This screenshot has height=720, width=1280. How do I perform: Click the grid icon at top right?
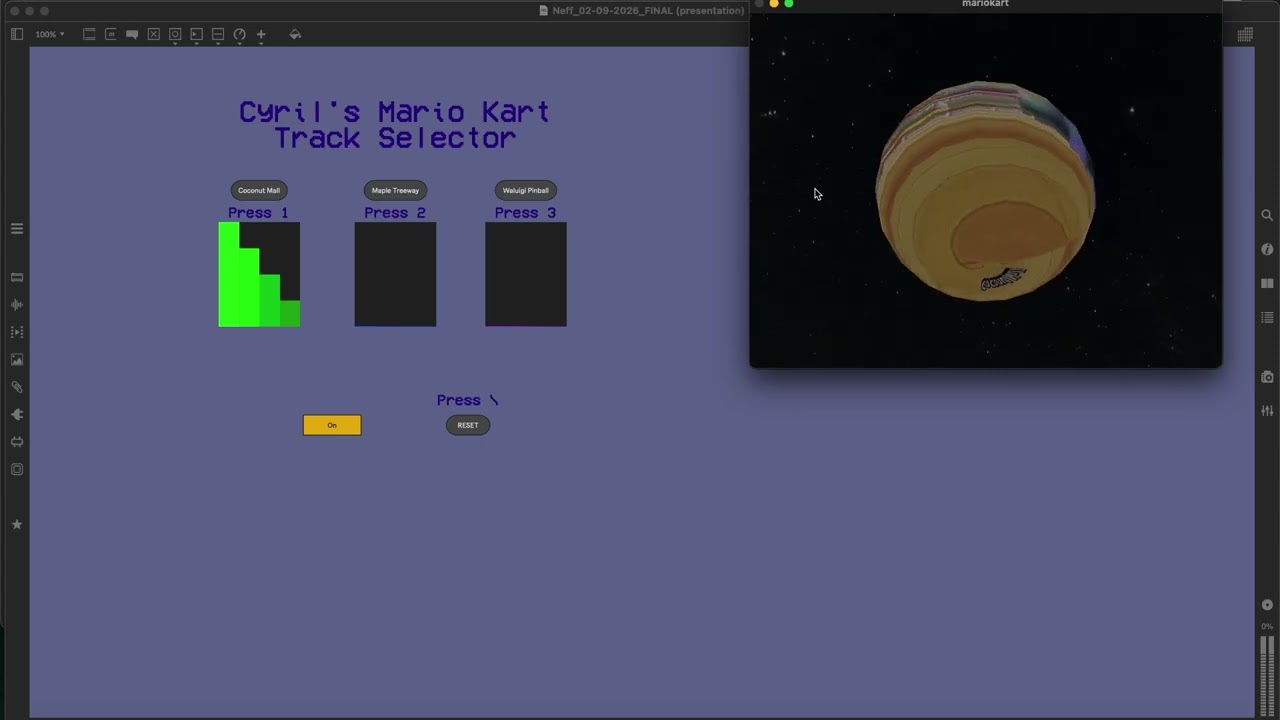(x=1245, y=34)
